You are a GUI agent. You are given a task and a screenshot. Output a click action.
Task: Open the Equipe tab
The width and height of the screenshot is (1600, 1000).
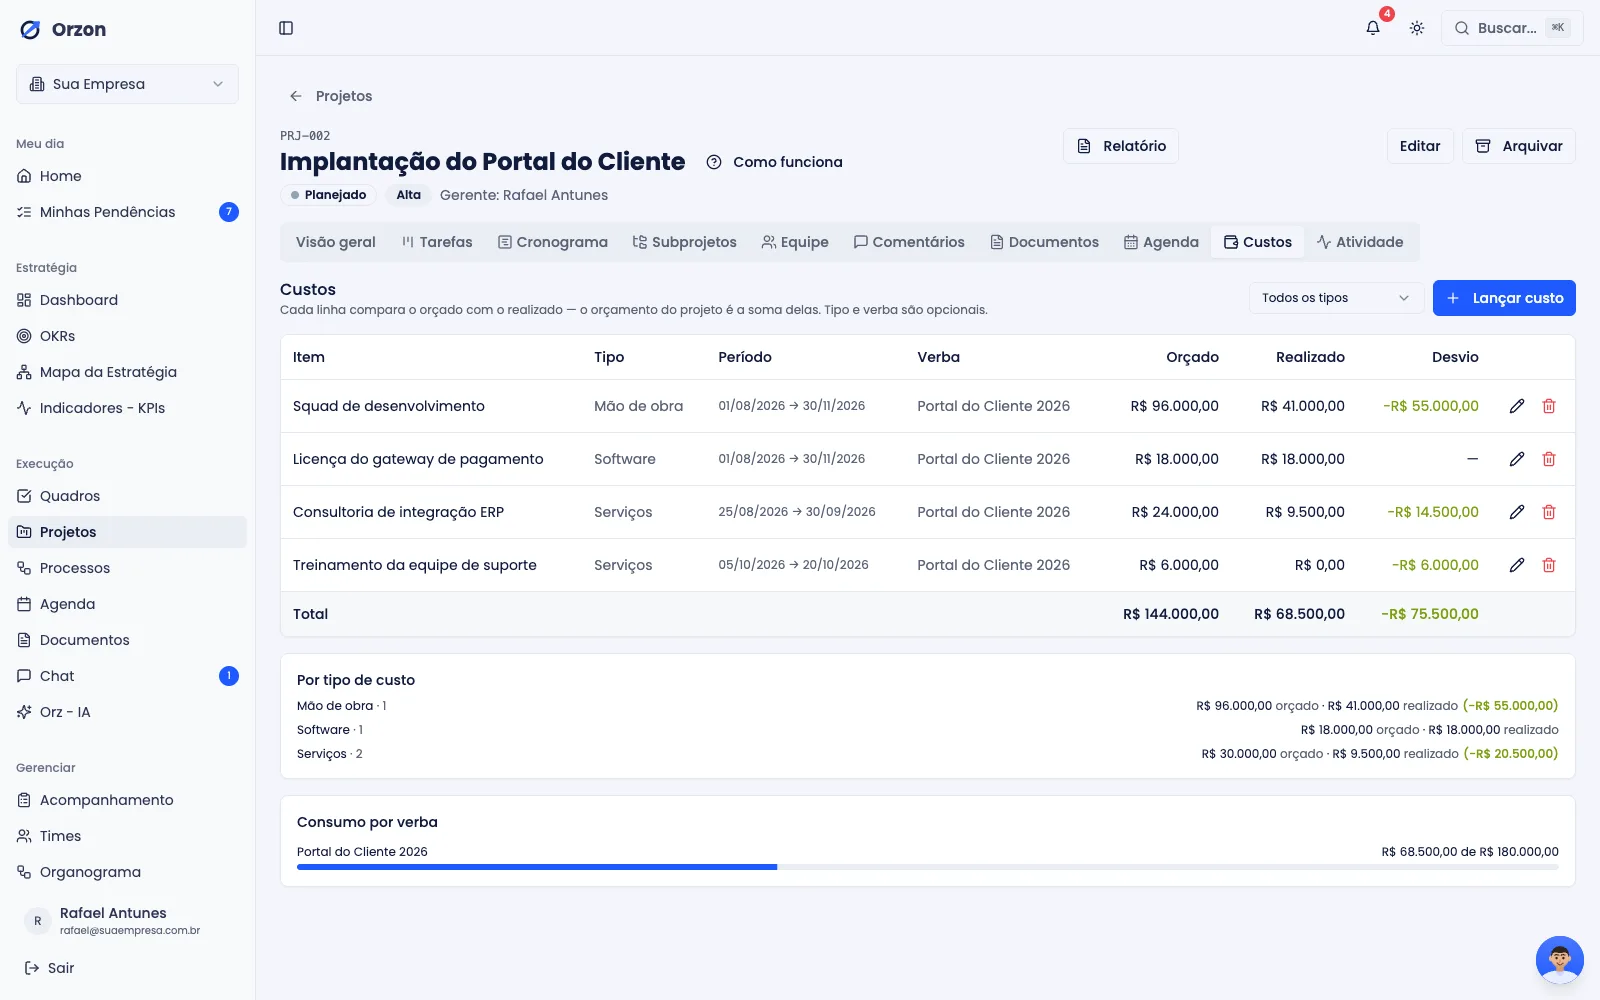point(795,242)
